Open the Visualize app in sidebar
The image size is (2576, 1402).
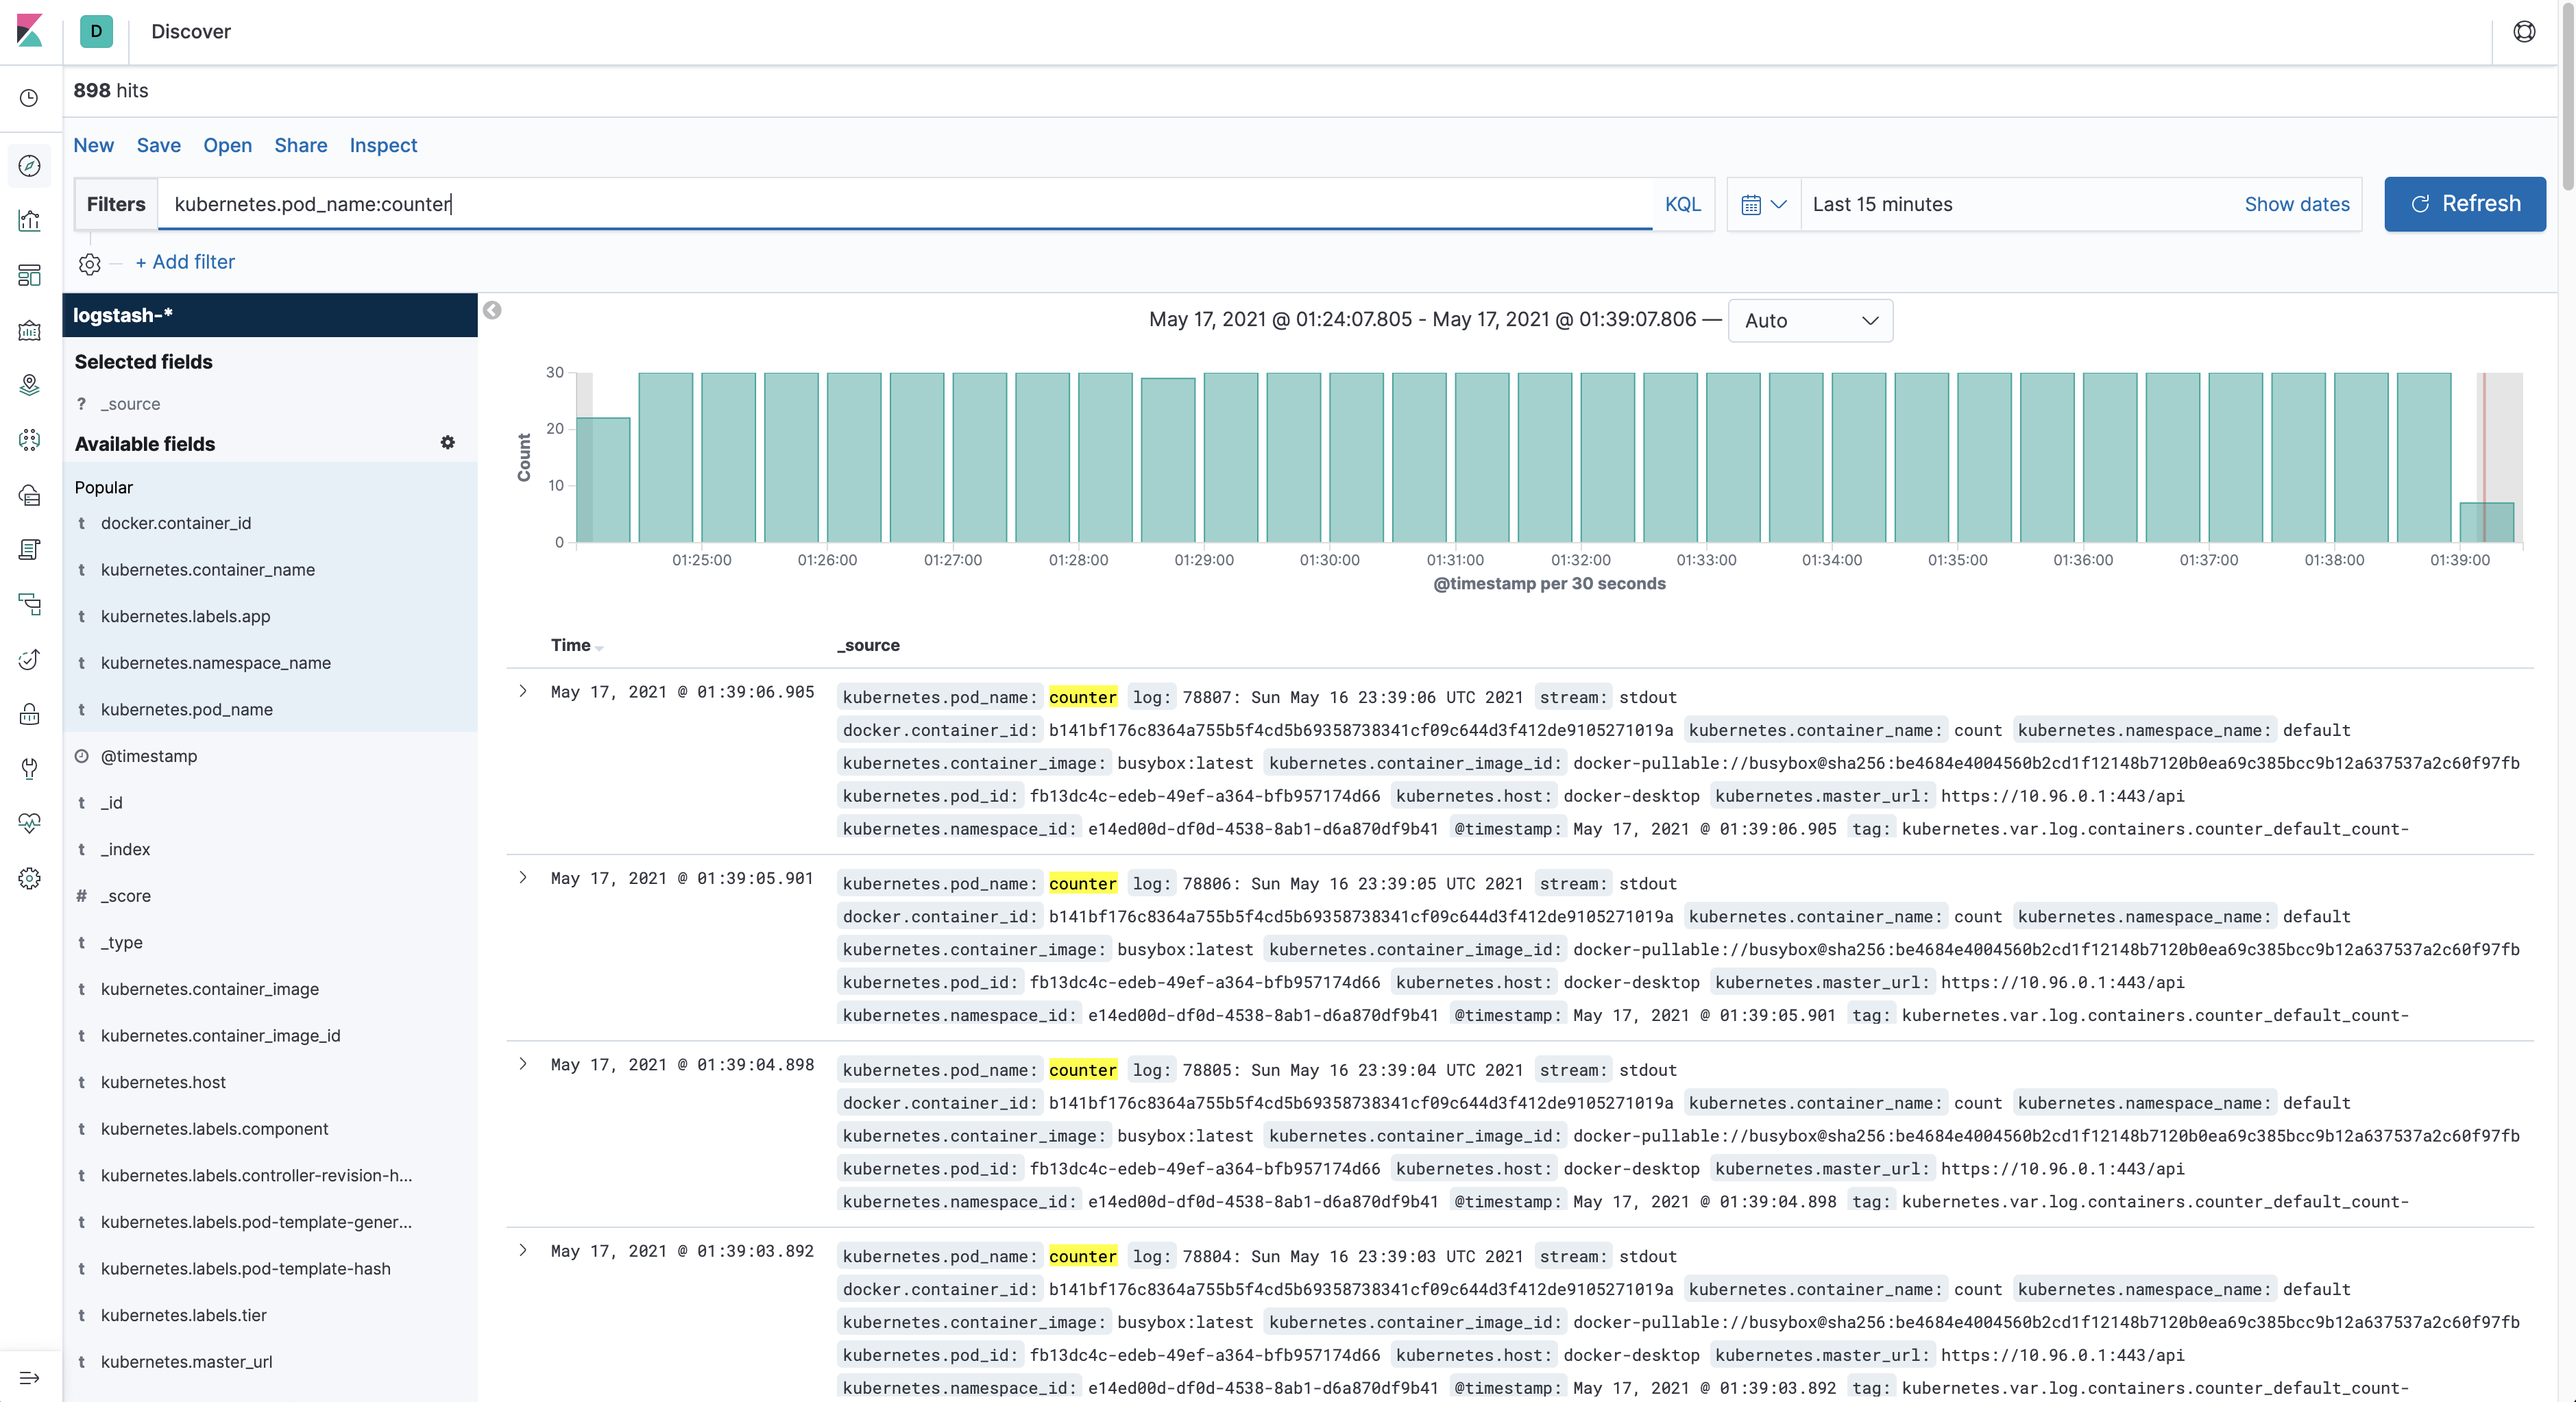[x=29, y=220]
